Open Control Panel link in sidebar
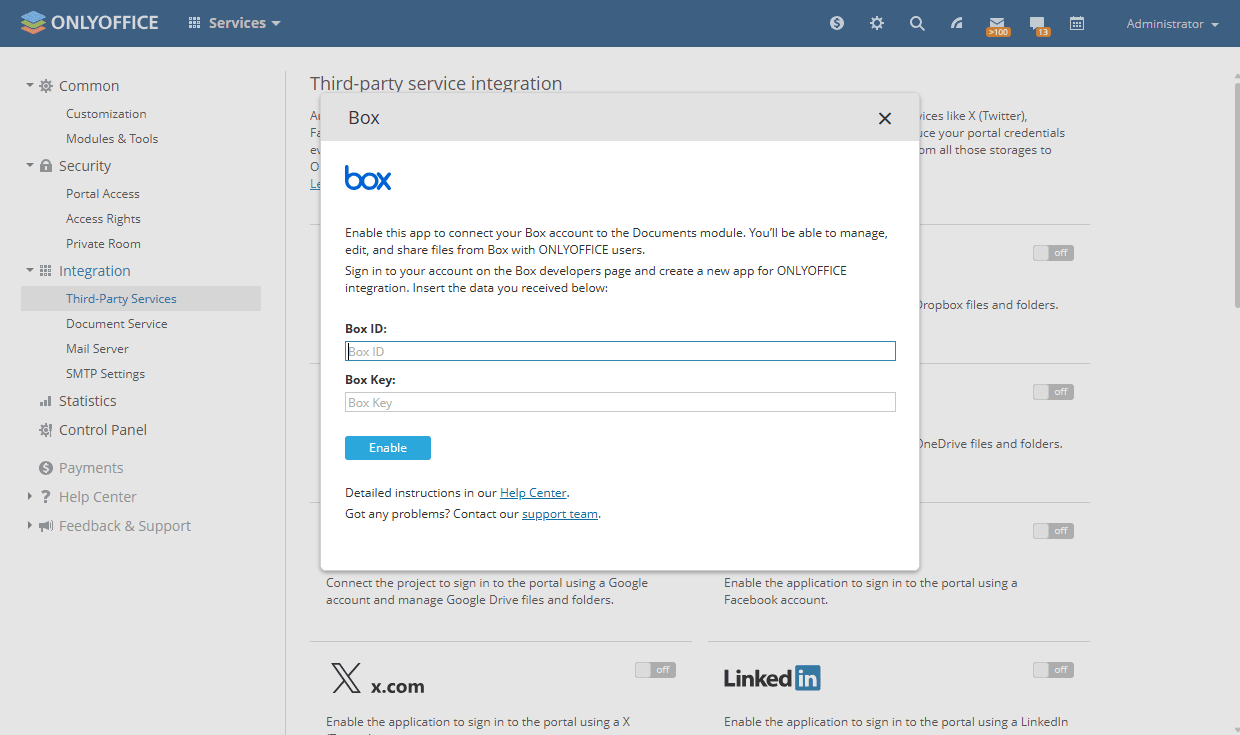 click(x=103, y=430)
